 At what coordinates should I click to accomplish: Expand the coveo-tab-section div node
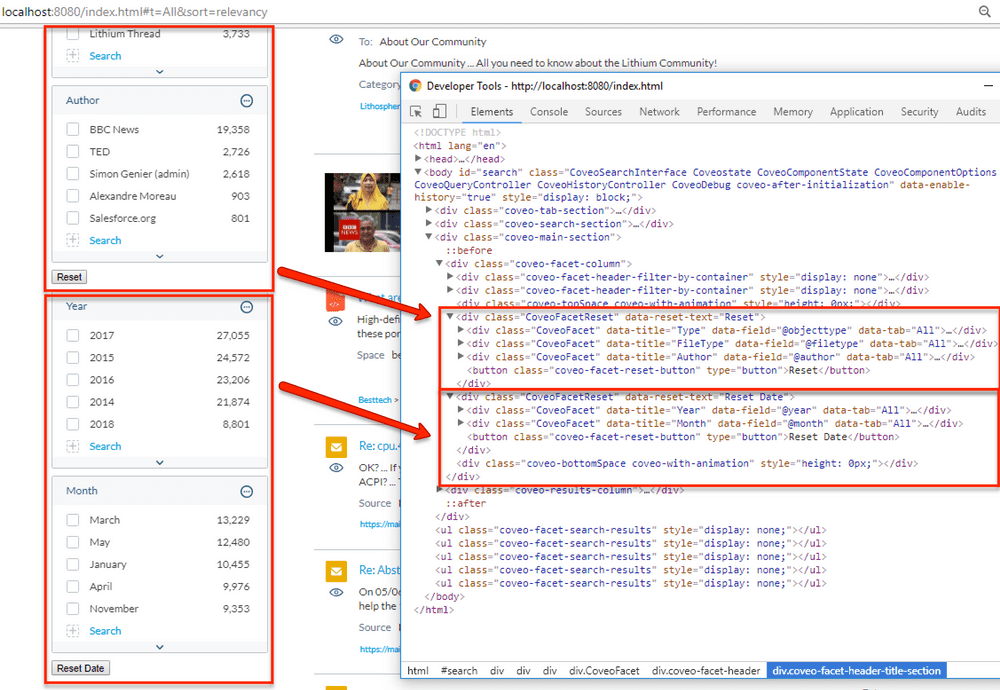pyautogui.click(x=430, y=211)
